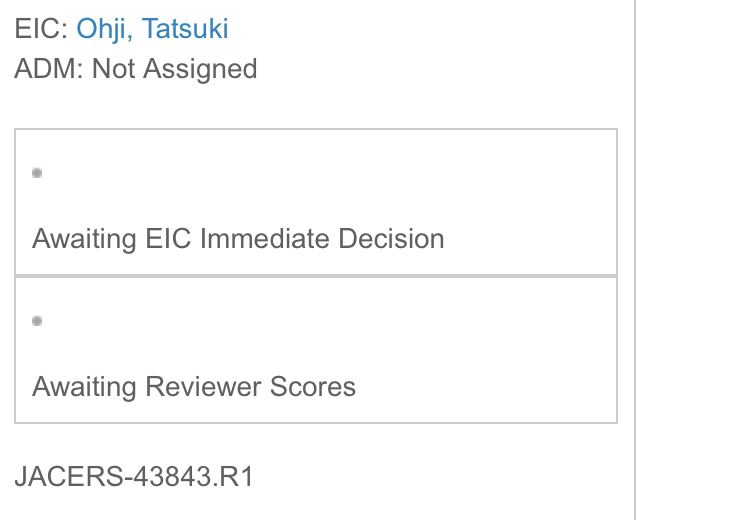This screenshot has height=520, width=746.
Task: Click gray dot above EIC Immediate Decision
Action: (37, 173)
